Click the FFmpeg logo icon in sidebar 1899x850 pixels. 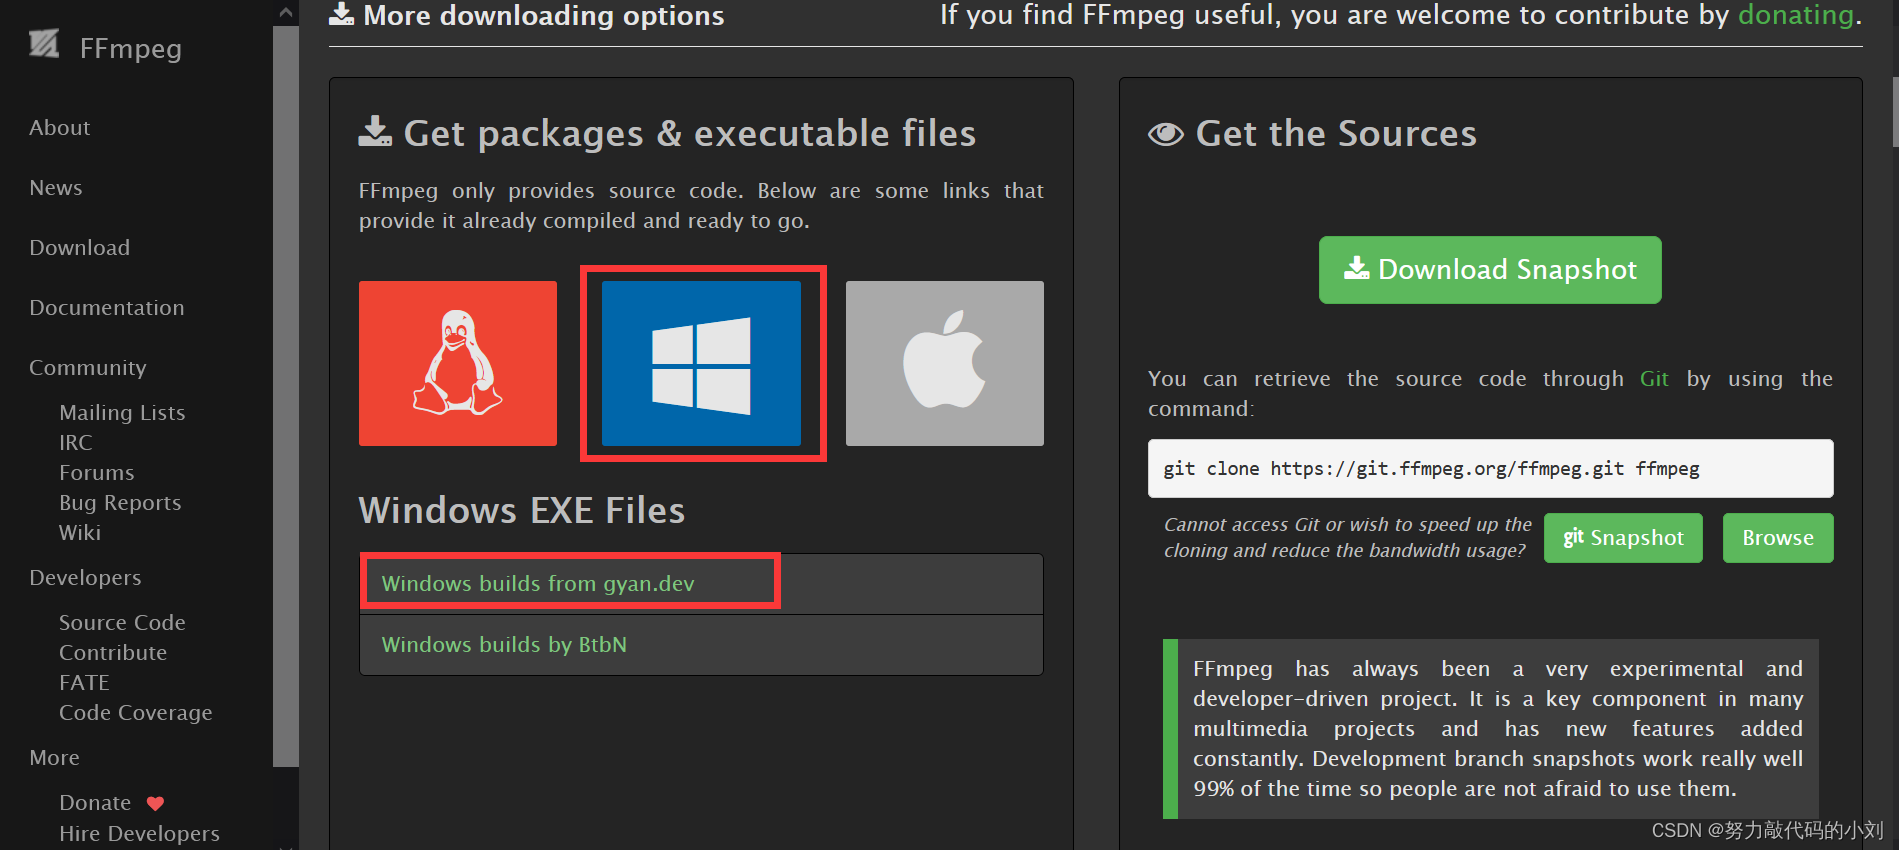[44, 43]
